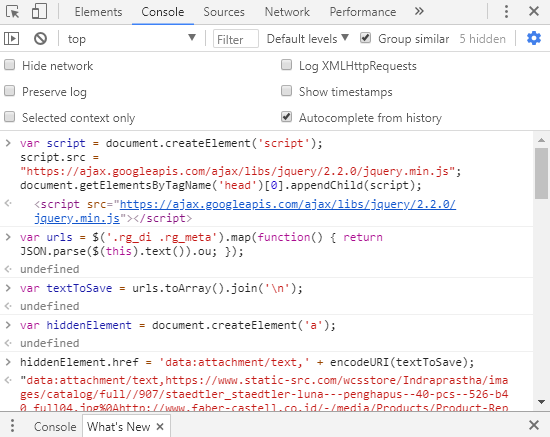The width and height of the screenshot is (550, 437).
Task: Click undefined result below textToSave
Action: click(49, 306)
